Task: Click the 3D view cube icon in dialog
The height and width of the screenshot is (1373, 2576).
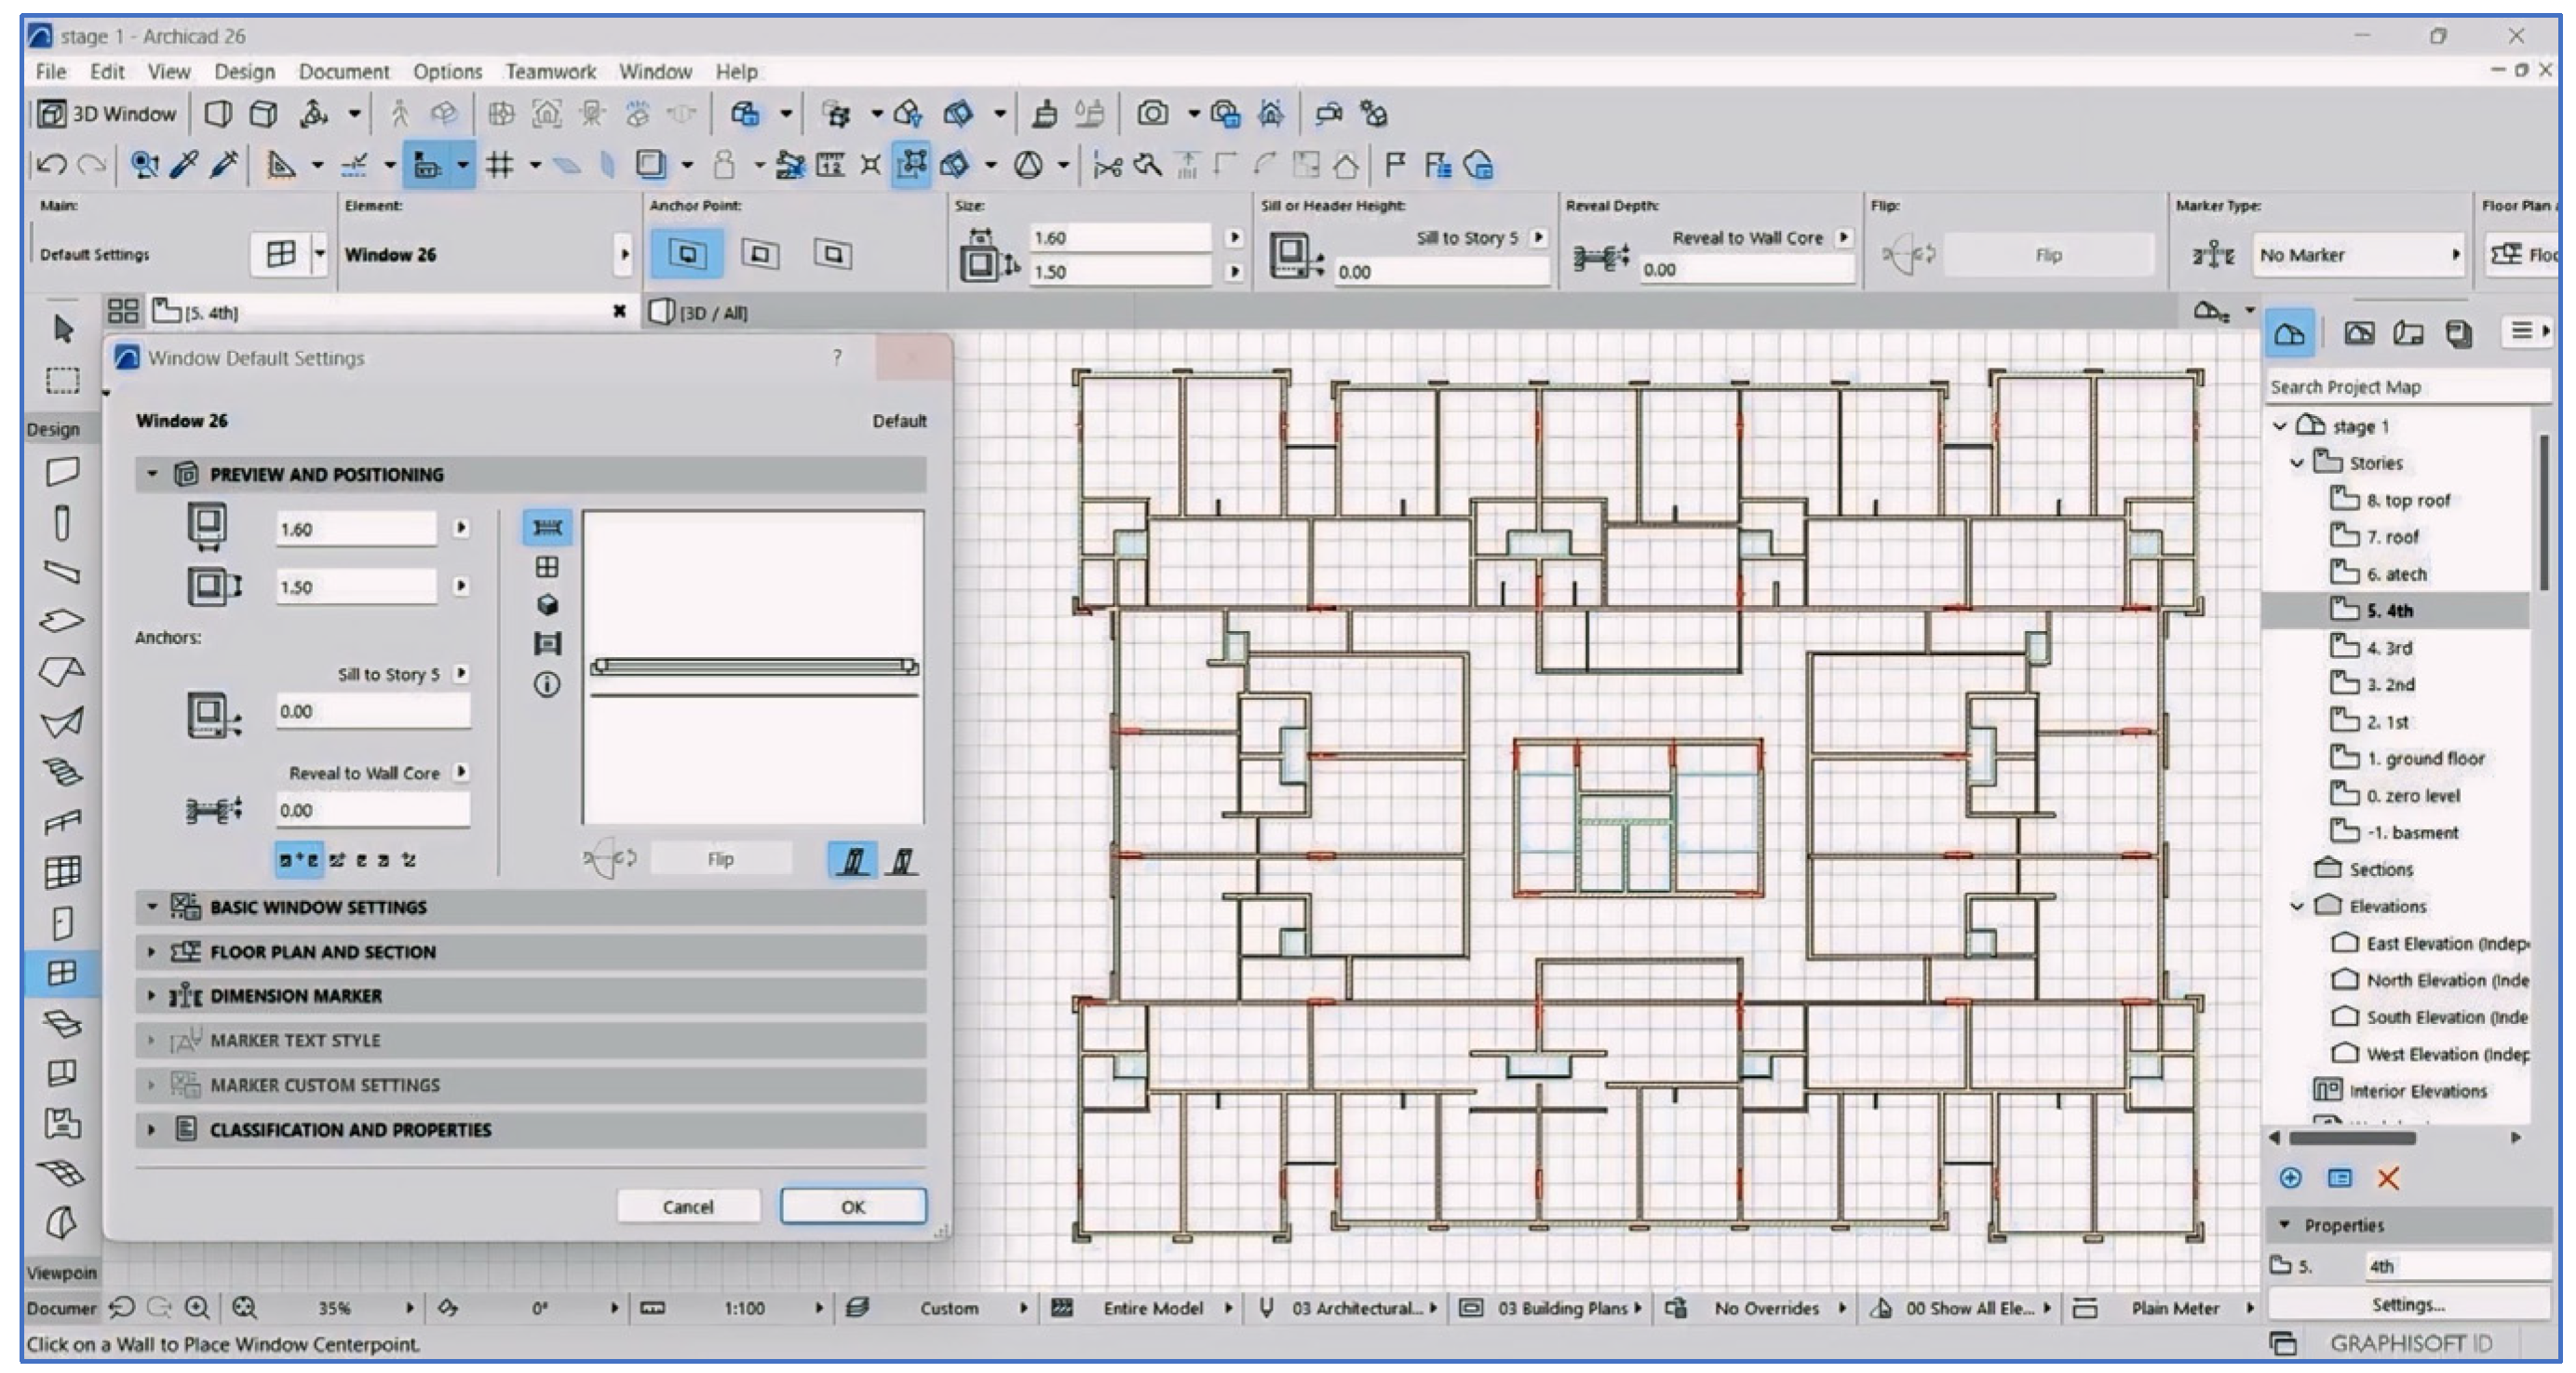Action: click(x=547, y=606)
